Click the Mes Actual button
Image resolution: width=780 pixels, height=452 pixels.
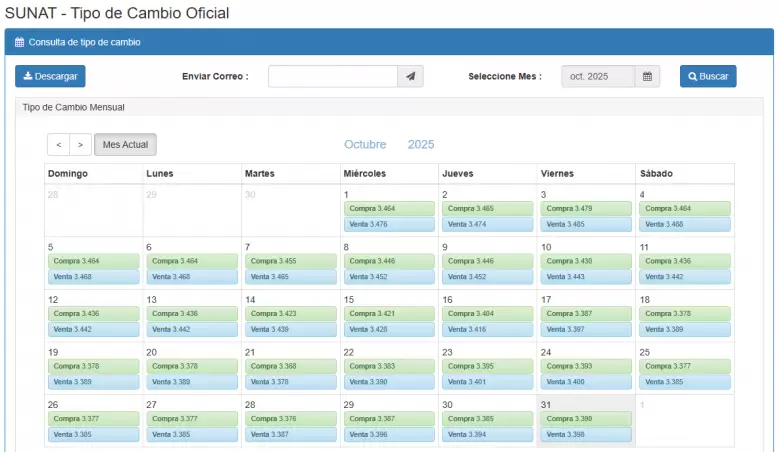coord(125,145)
